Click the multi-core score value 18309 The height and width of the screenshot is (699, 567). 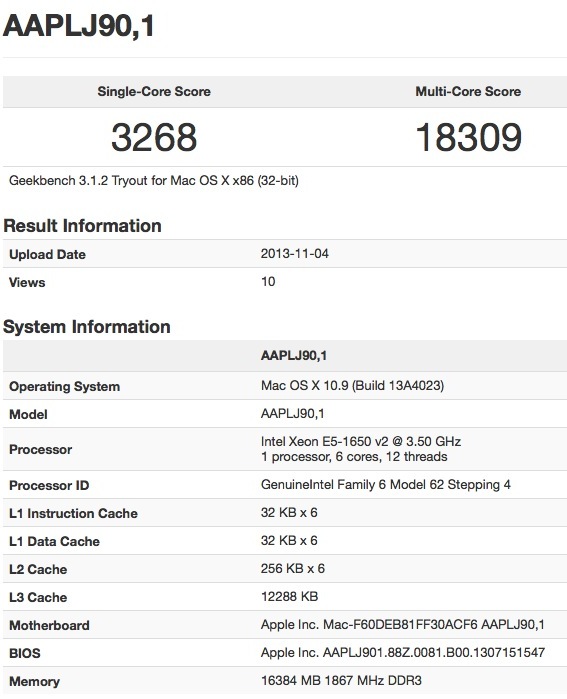click(468, 137)
